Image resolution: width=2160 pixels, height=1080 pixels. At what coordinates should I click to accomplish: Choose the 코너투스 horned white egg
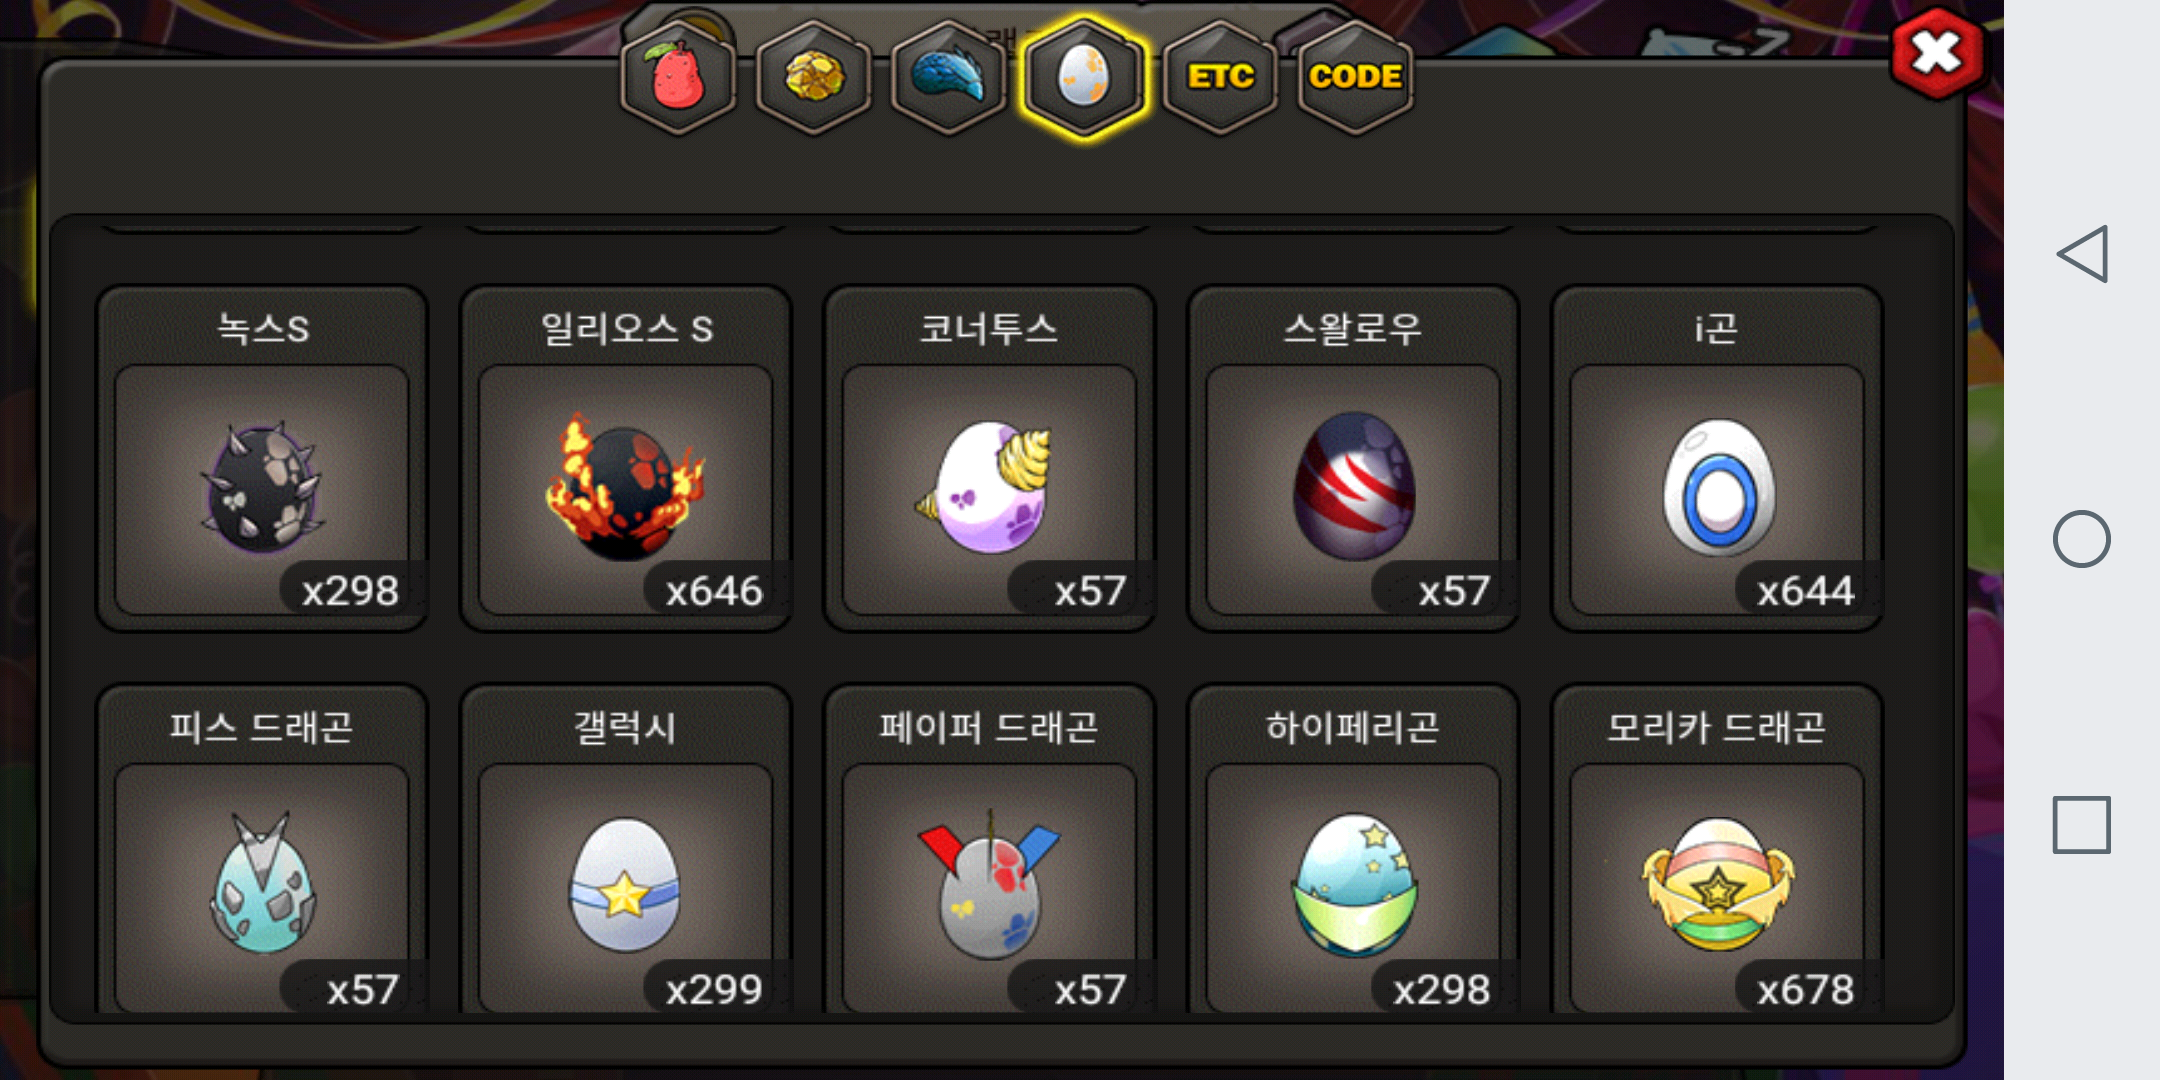pos(990,459)
